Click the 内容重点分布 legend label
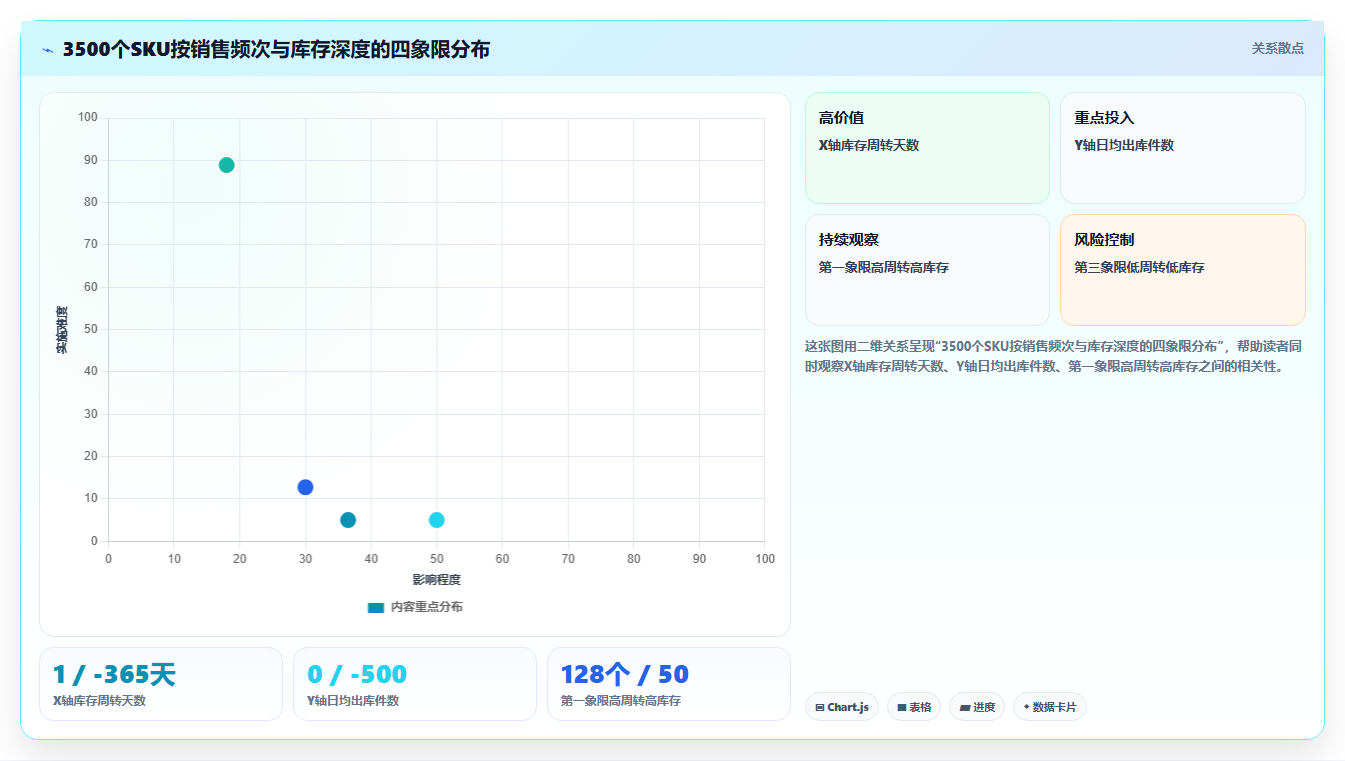The height and width of the screenshot is (761, 1345). (427, 607)
